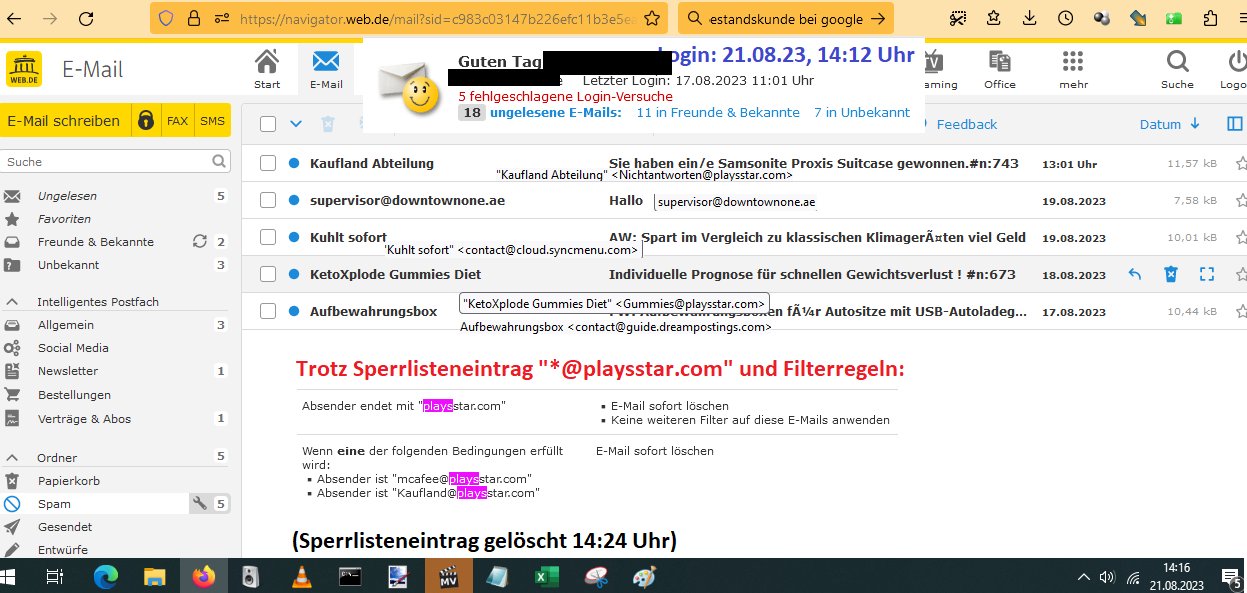Image resolution: width=1247 pixels, height=593 pixels.
Task: Click the browser reload button
Action: (87, 18)
